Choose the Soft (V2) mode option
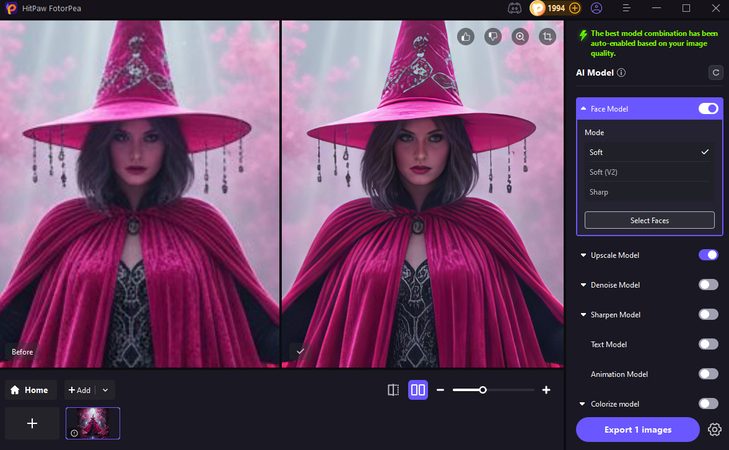 pyautogui.click(x=603, y=172)
